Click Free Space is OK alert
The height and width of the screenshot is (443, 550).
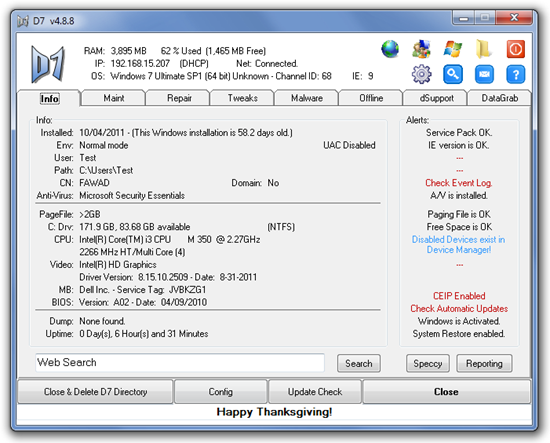[459, 227]
